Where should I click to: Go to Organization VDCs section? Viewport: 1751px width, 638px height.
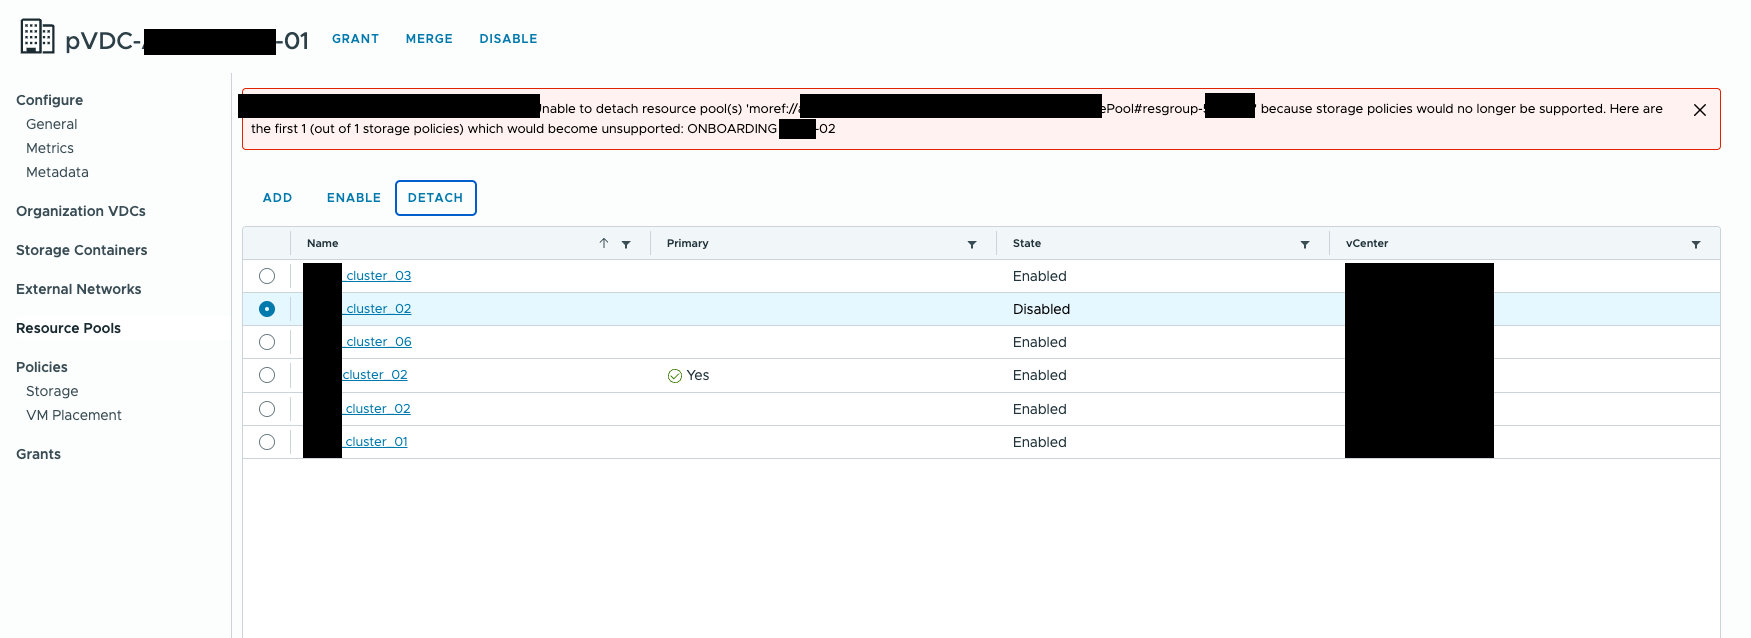tap(80, 211)
